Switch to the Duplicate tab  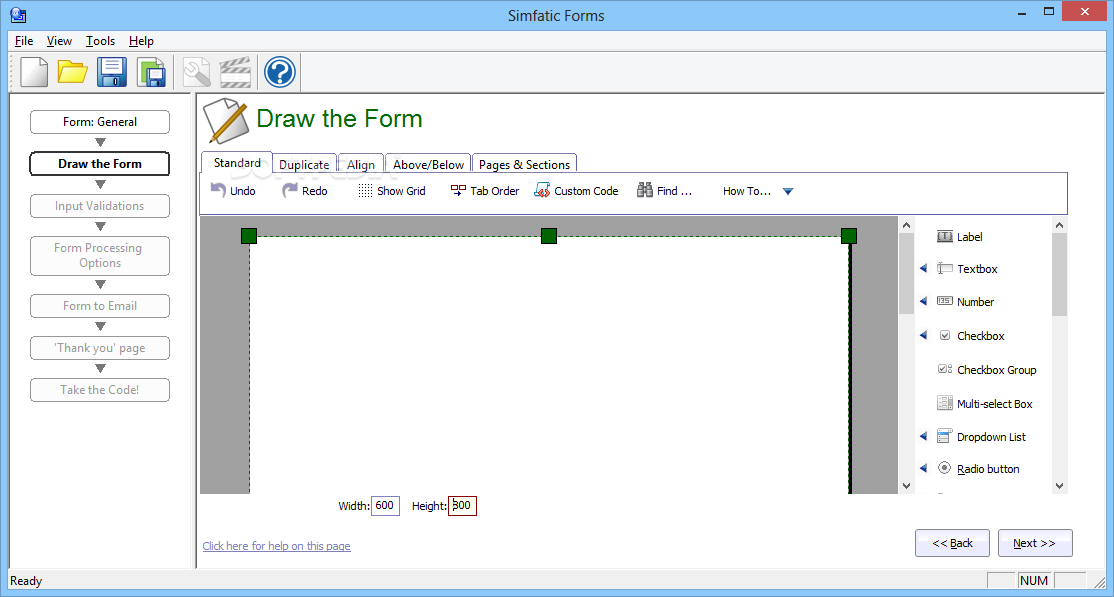304,164
